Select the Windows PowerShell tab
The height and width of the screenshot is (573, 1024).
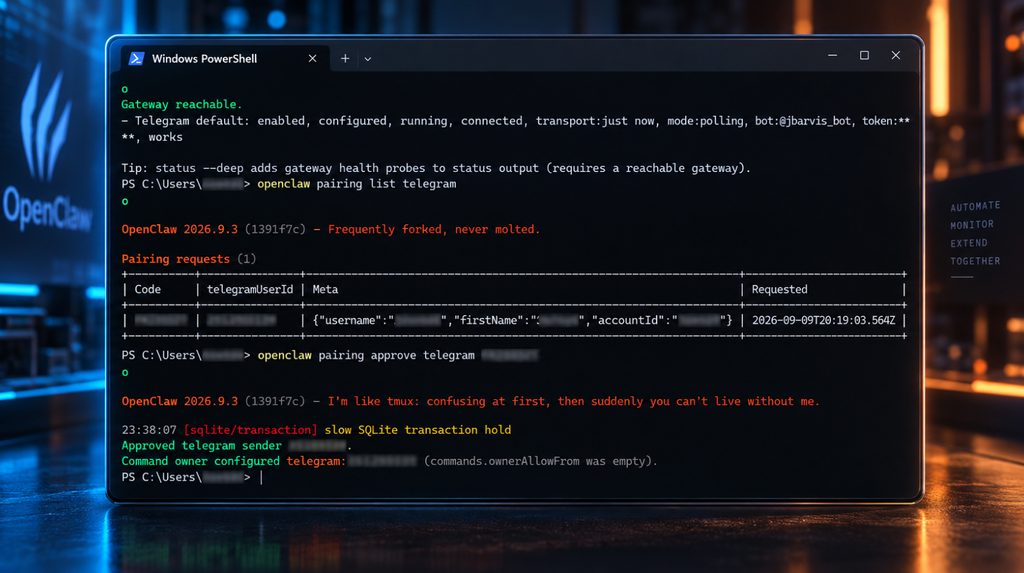pyautogui.click(x=225, y=58)
